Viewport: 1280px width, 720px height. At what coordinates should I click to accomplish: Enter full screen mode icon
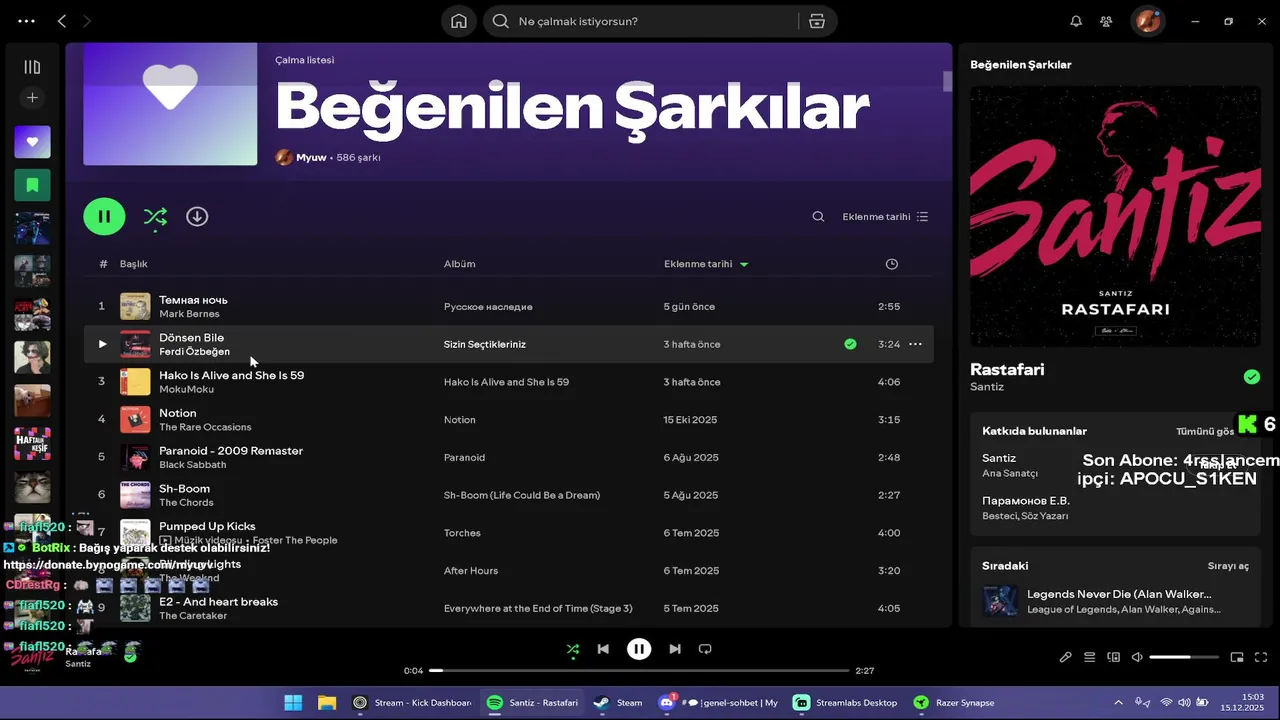(x=1261, y=657)
